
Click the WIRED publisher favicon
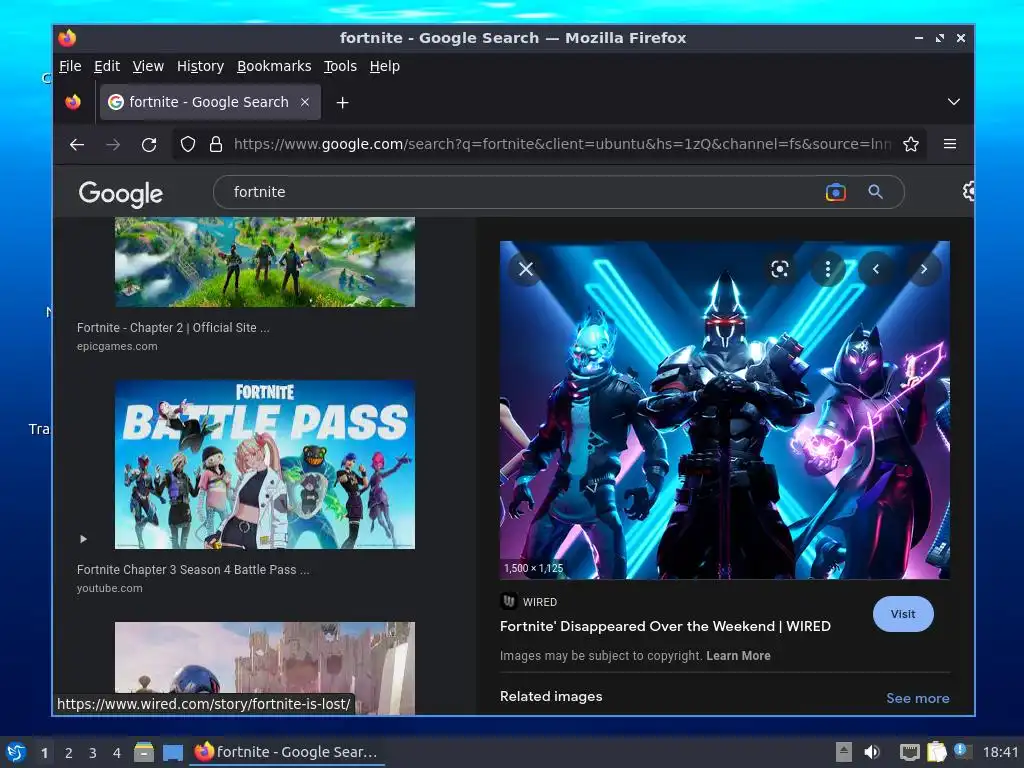[509, 601]
